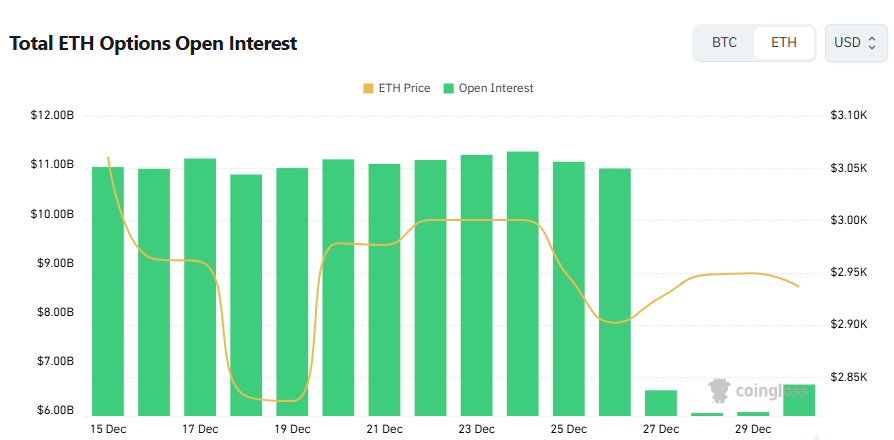The height and width of the screenshot is (440, 894).
Task: Open the USD currency dropdown
Action: (x=855, y=43)
